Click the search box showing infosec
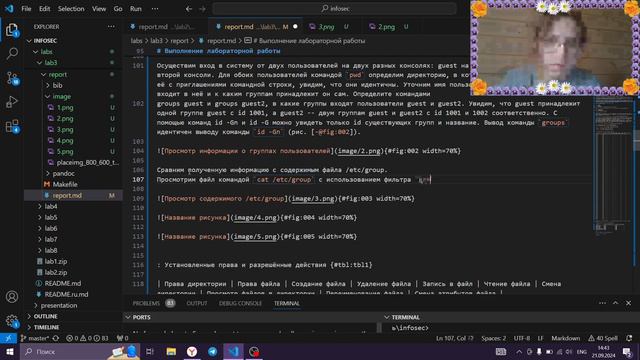 click(334, 9)
